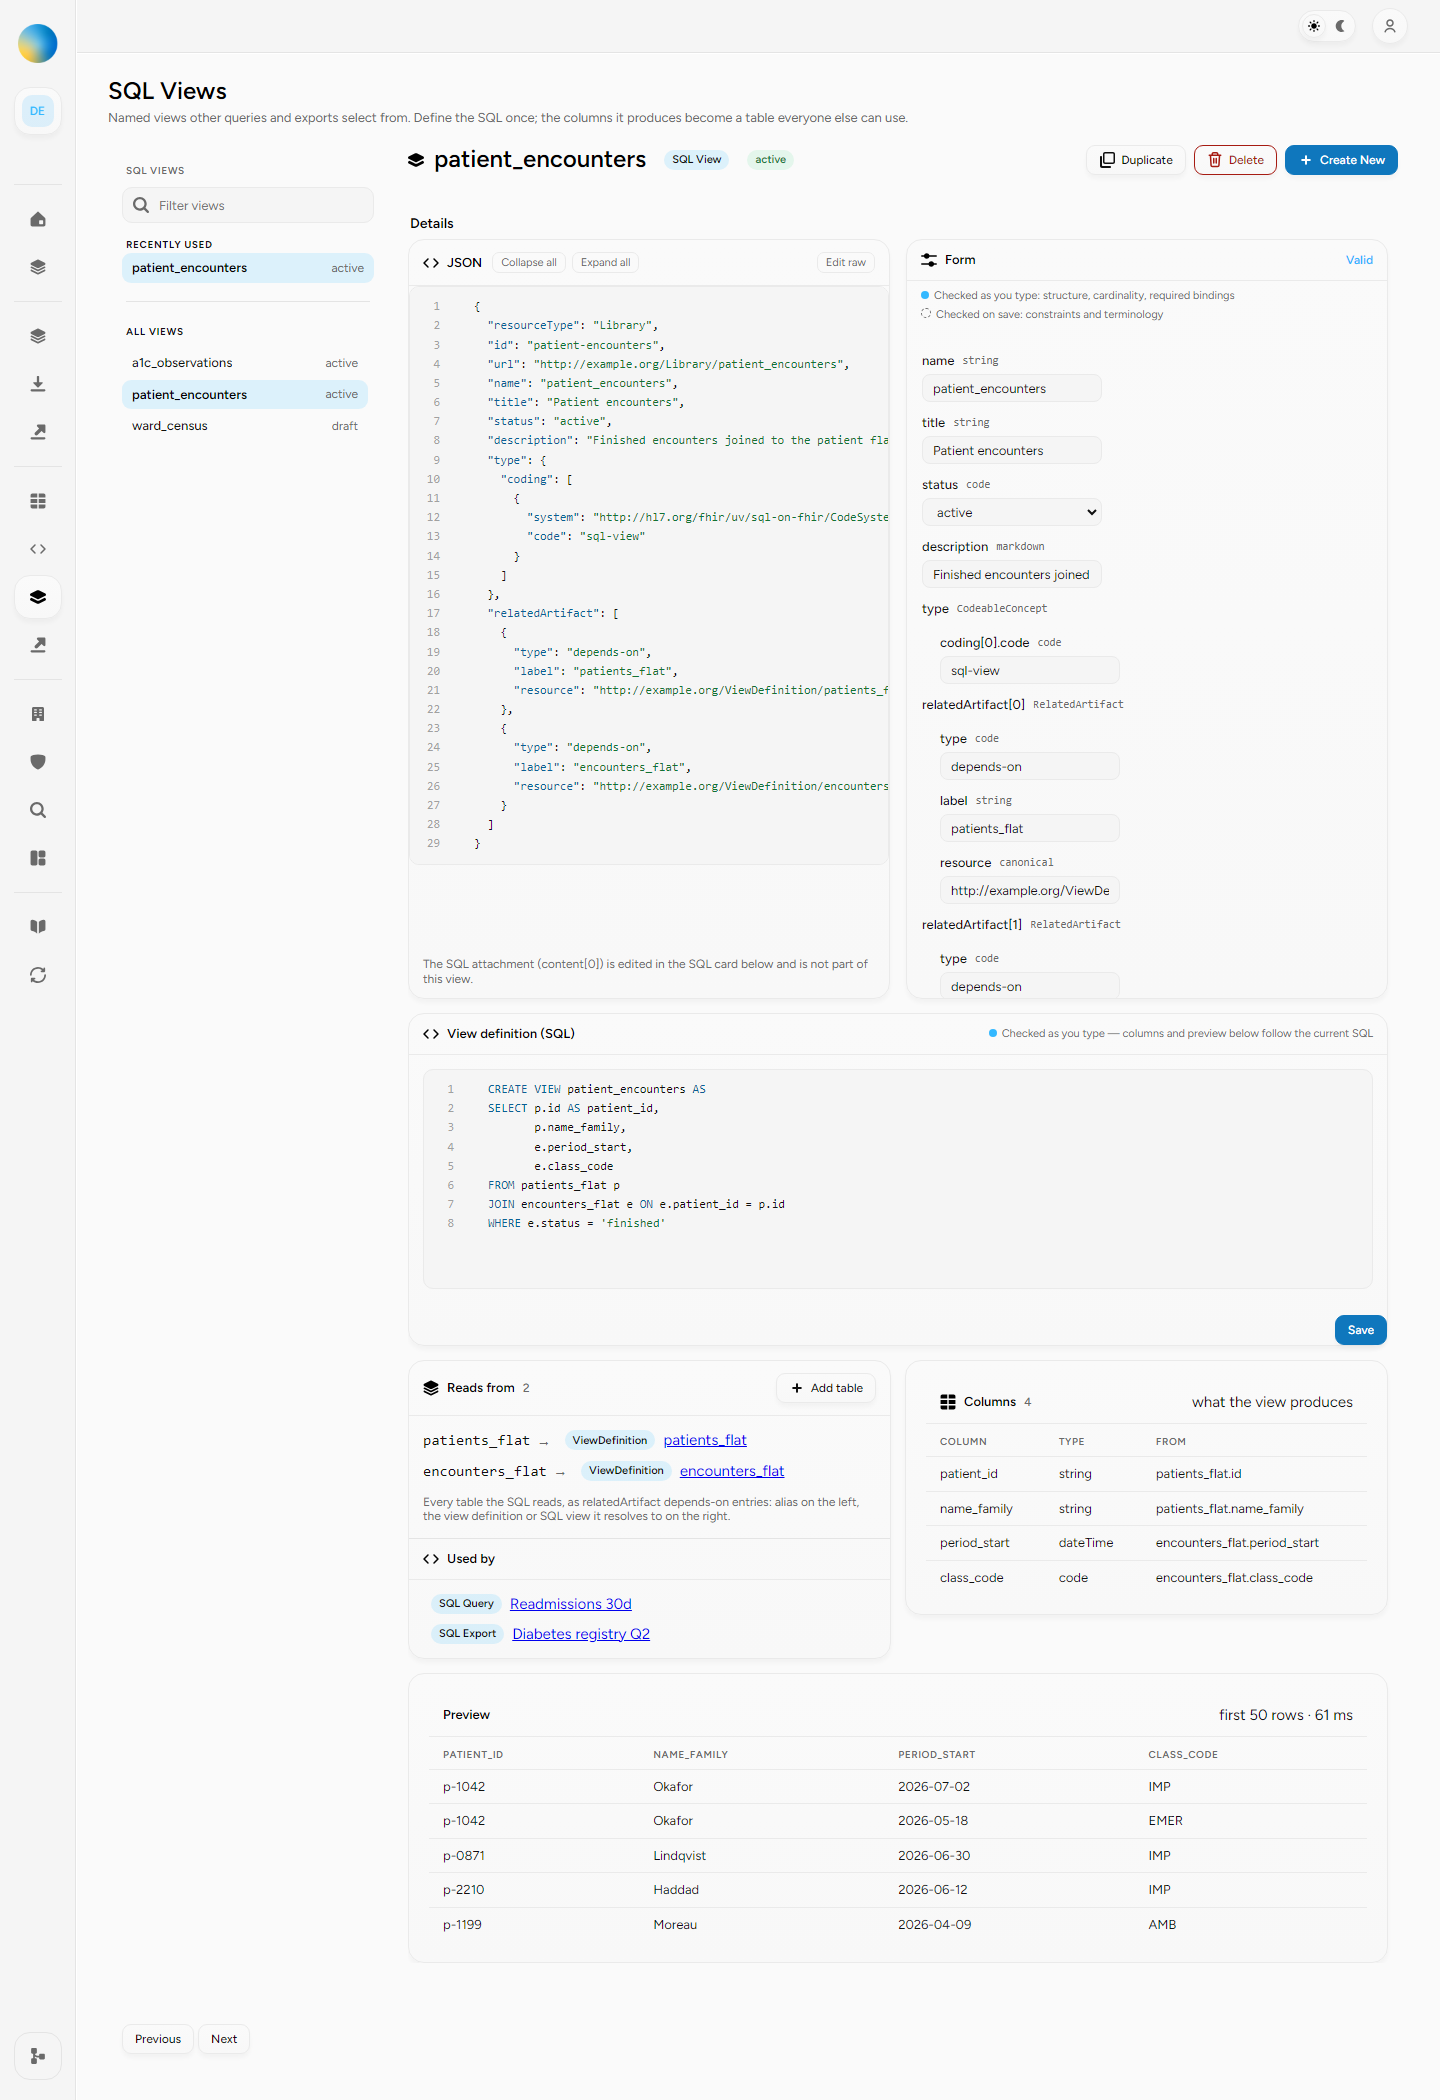The image size is (1440, 2100).
Task: Click the Filter views search field
Action: click(x=248, y=205)
